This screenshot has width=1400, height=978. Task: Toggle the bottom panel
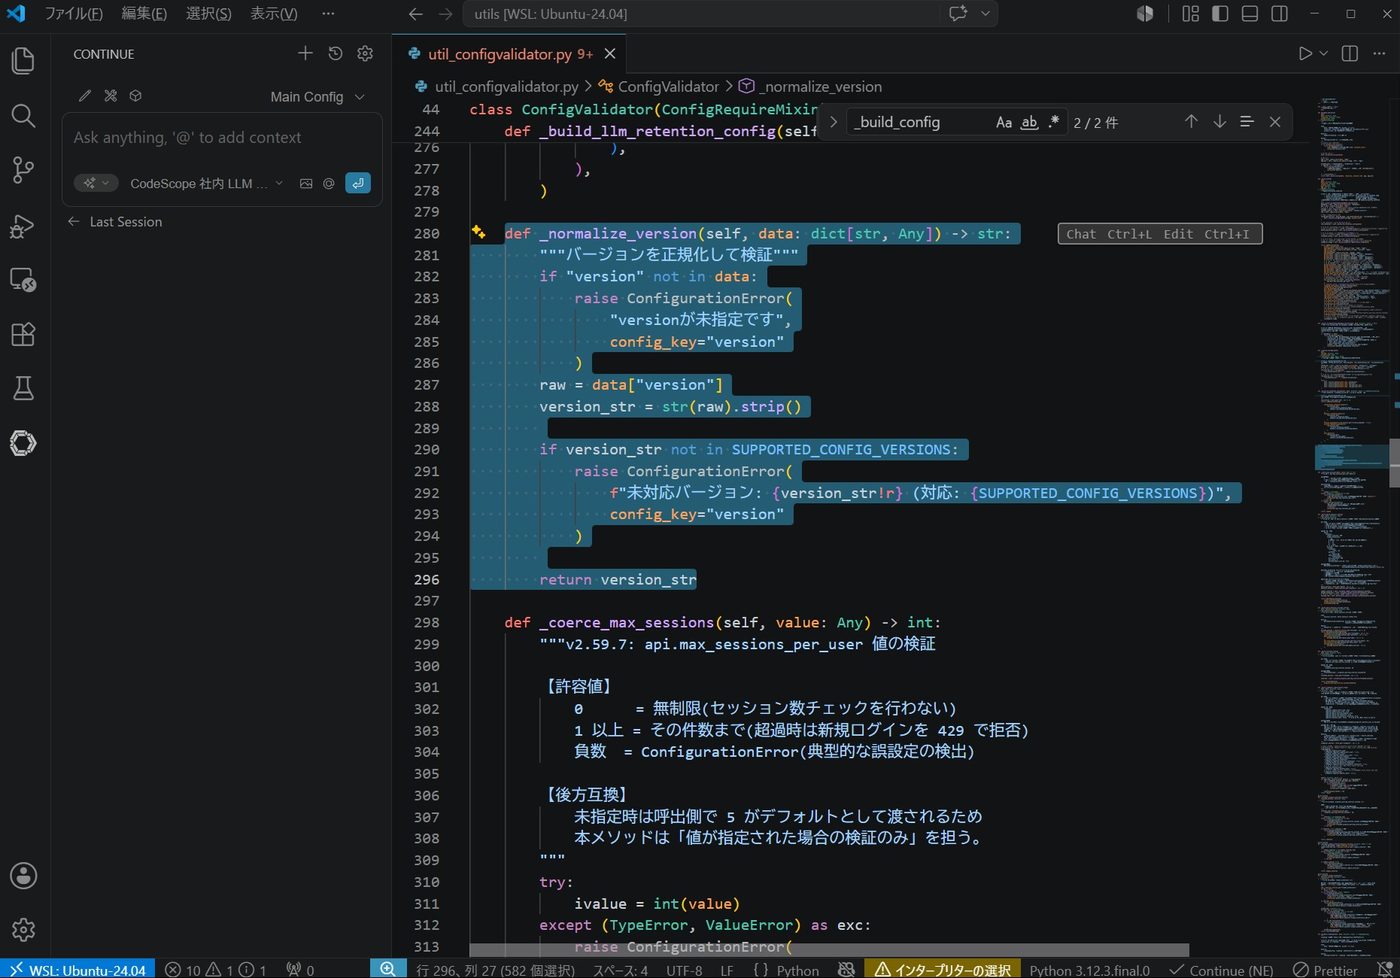(x=1250, y=14)
